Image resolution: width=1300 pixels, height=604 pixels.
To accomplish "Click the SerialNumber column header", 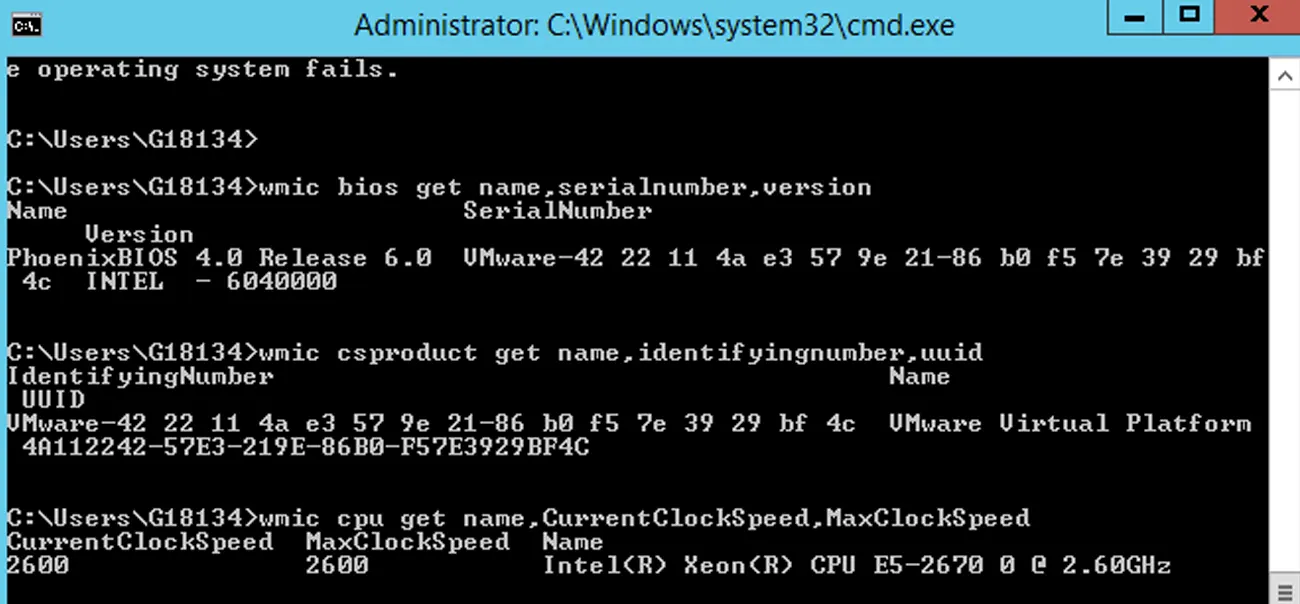I will click(557, 211).
